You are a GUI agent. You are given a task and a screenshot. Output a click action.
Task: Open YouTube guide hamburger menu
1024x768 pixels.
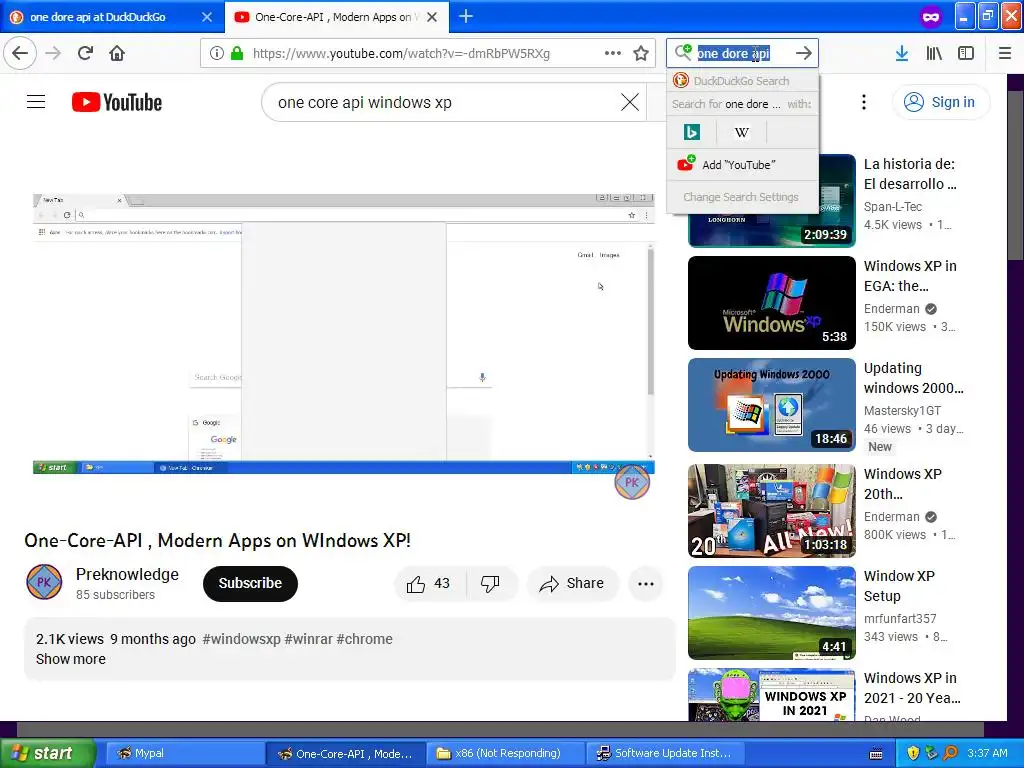pos(36,102)
